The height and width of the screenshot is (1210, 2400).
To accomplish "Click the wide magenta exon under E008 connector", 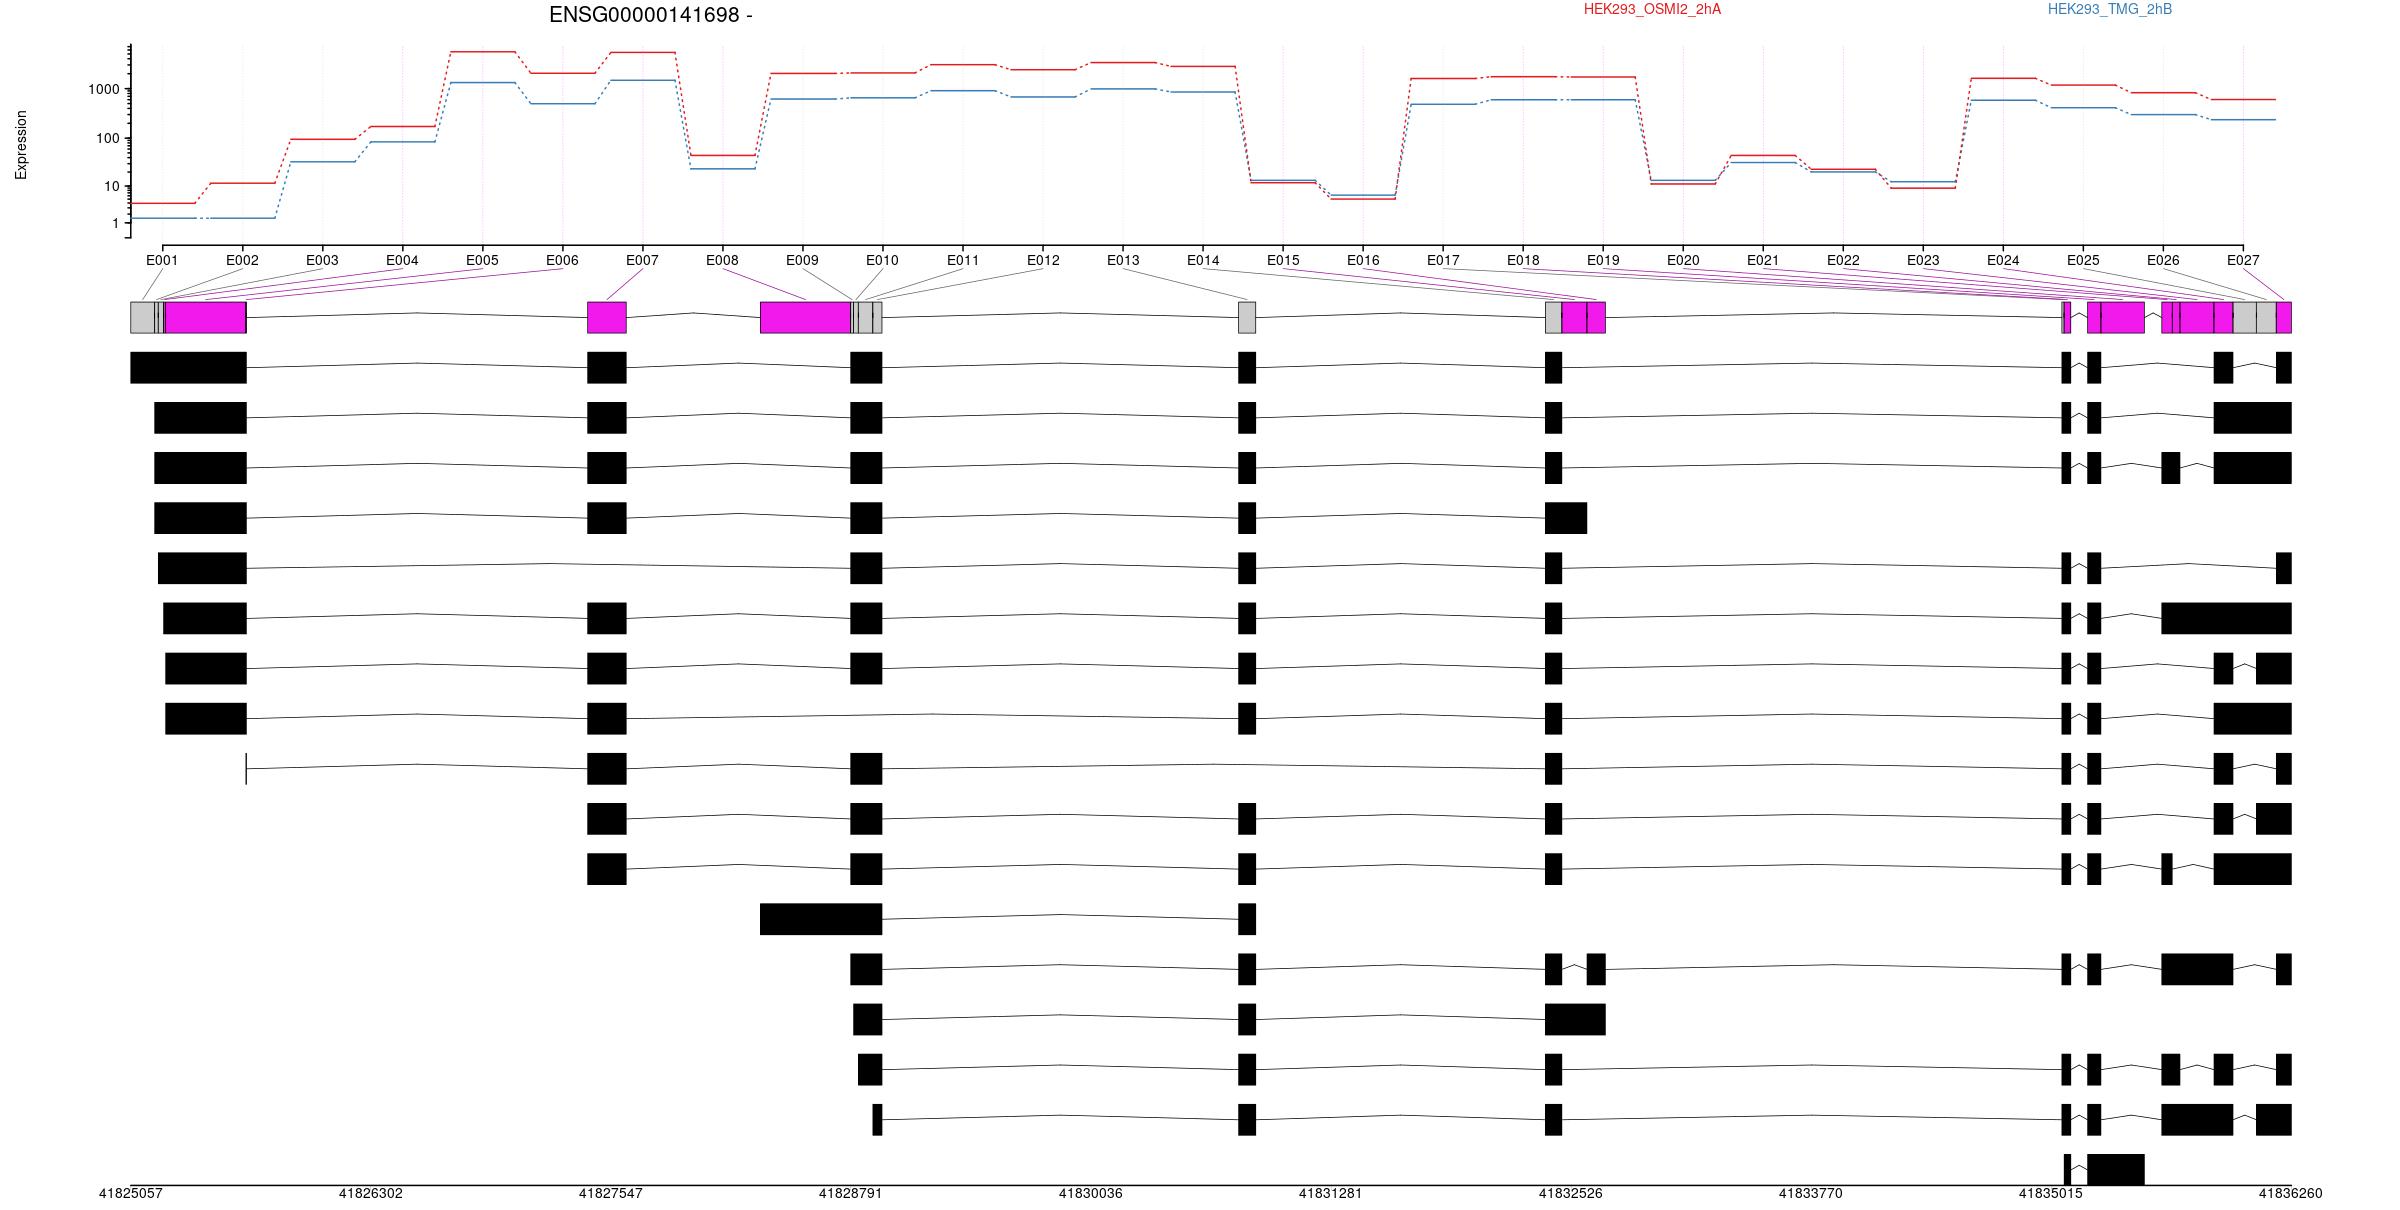I will pos(805,317).
